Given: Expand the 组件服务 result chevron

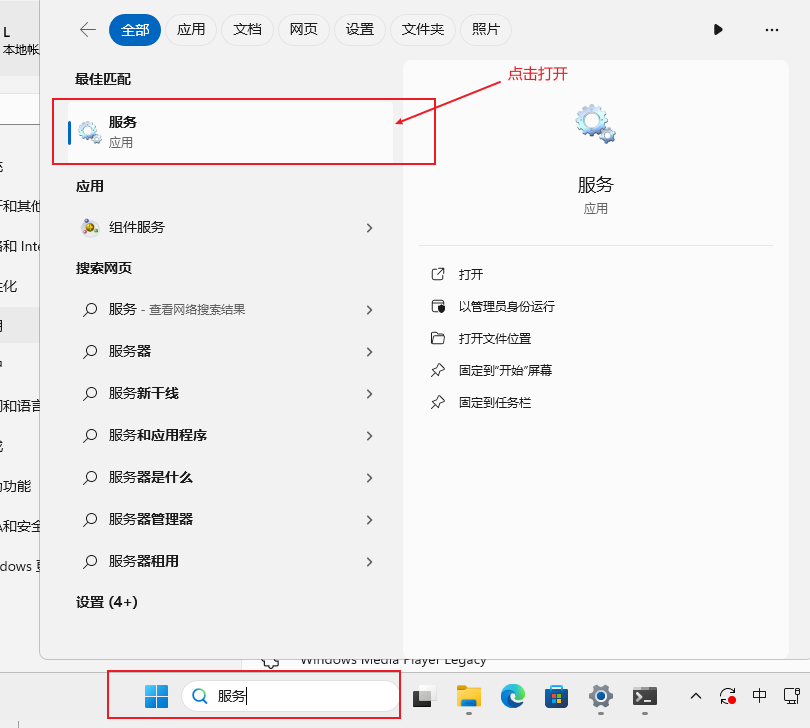Looking at the screenshot, I should coord(369,228).
